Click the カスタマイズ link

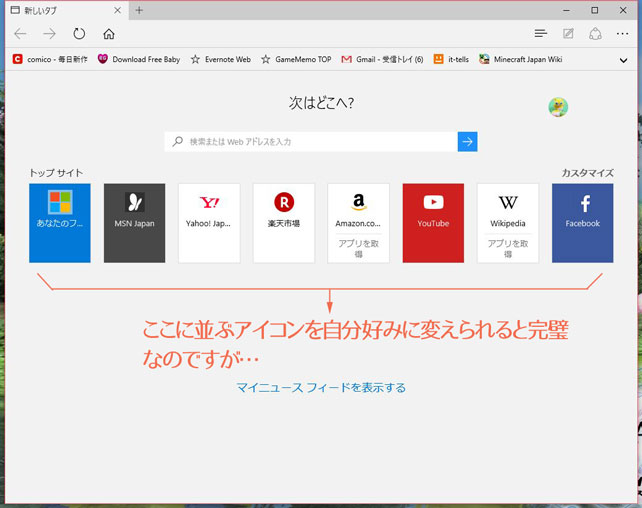[588, 173]
